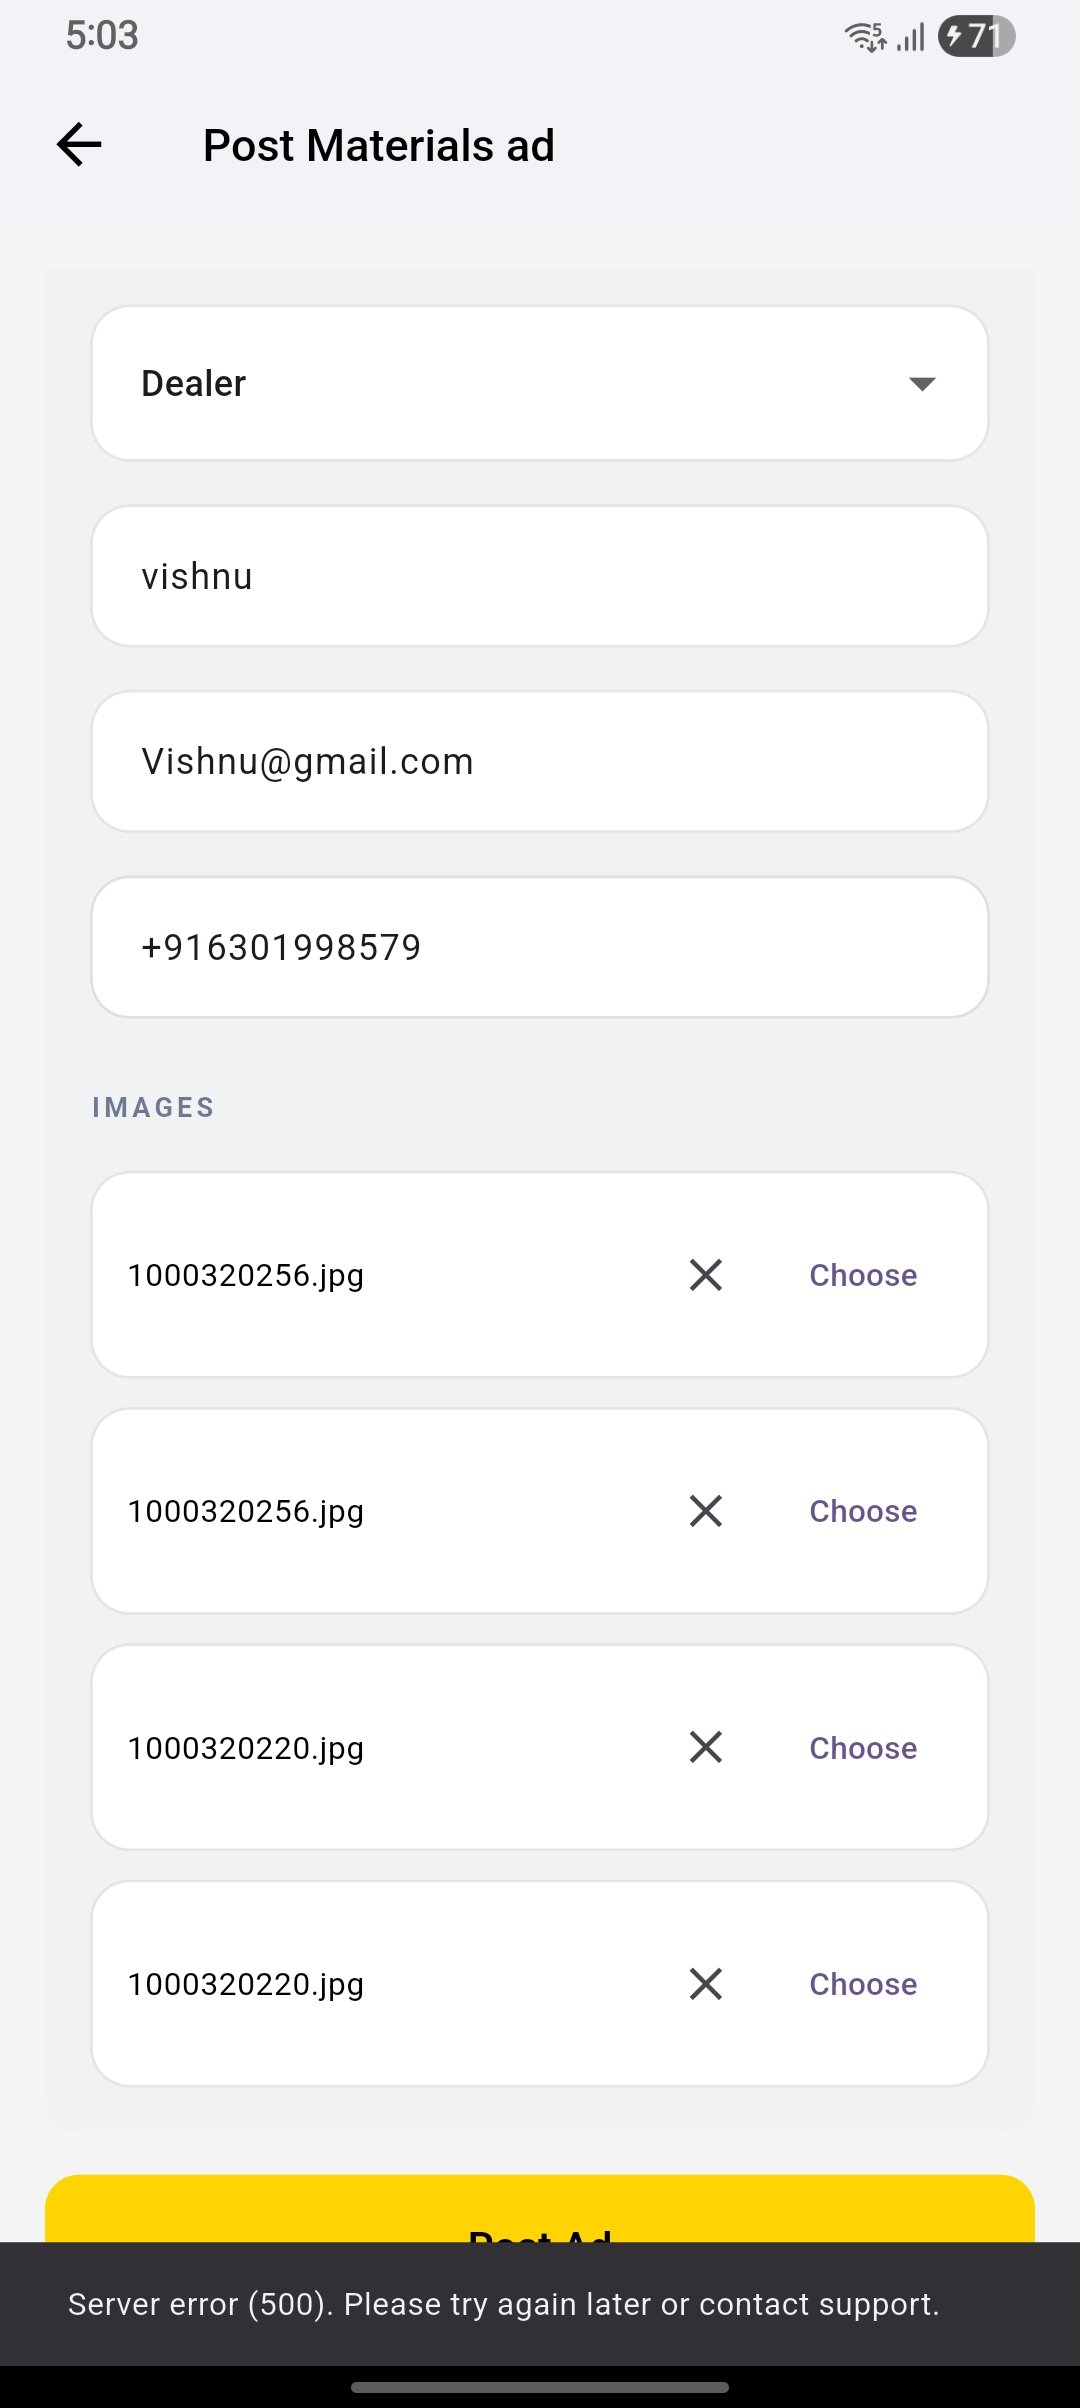Select the Dealer seller type combo box
Screen dimensions: 1080x2408
pyautogui.click(x=540, y=383)
